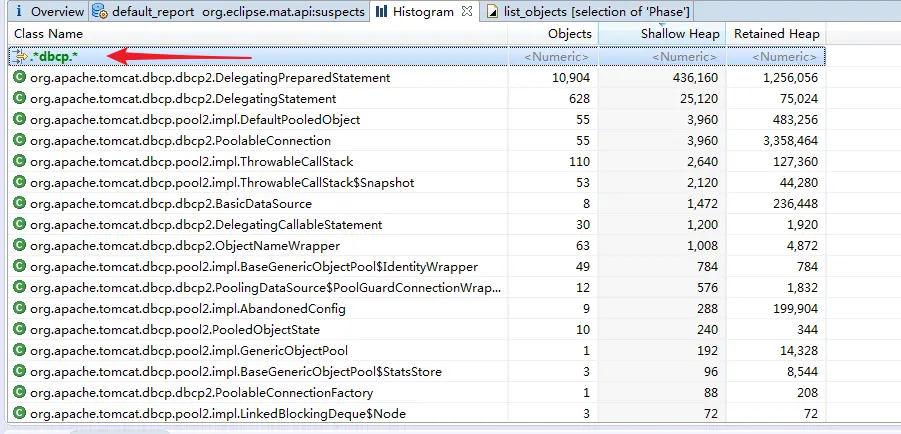
Task: Select the LinkedBlockingDeque$Node class name
Action: (218, 413)
